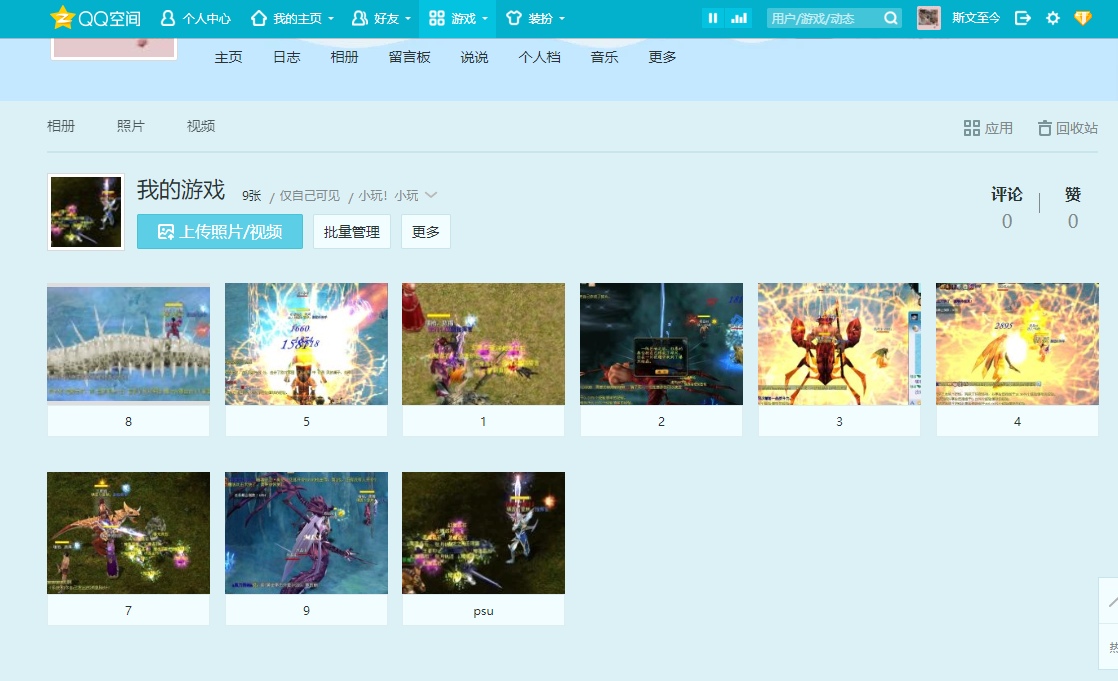Click the 9张 photo count text

[252, 195]
